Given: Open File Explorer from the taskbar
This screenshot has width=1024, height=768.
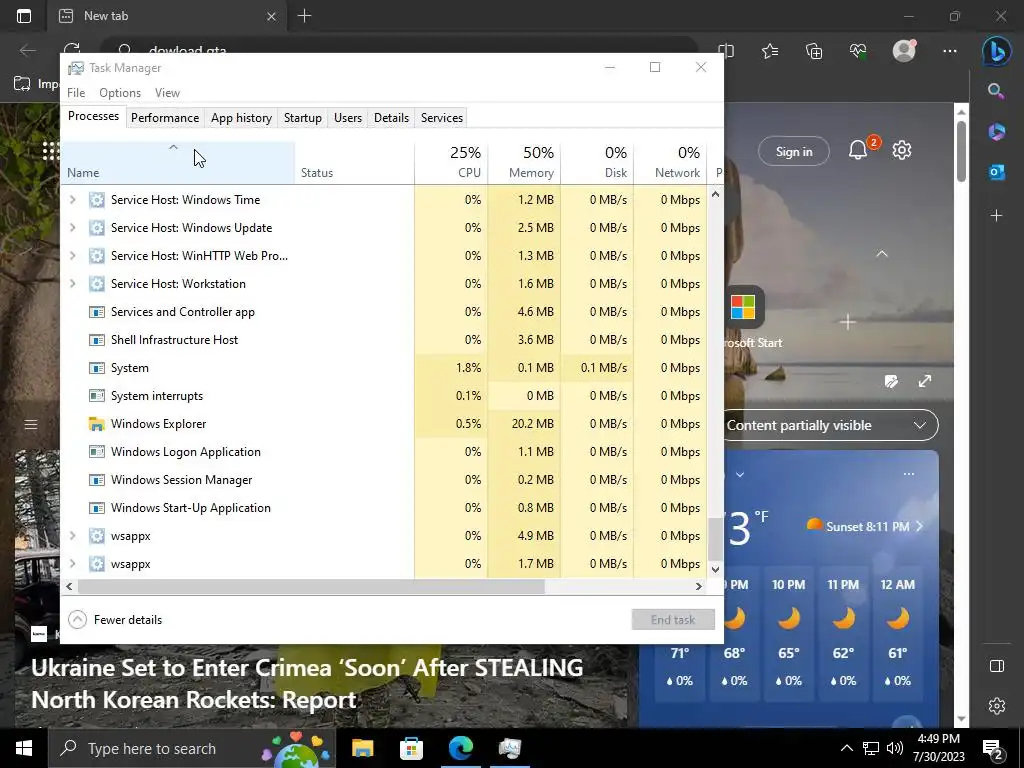Looking at the screenshot, I should [x=362, y=748].
